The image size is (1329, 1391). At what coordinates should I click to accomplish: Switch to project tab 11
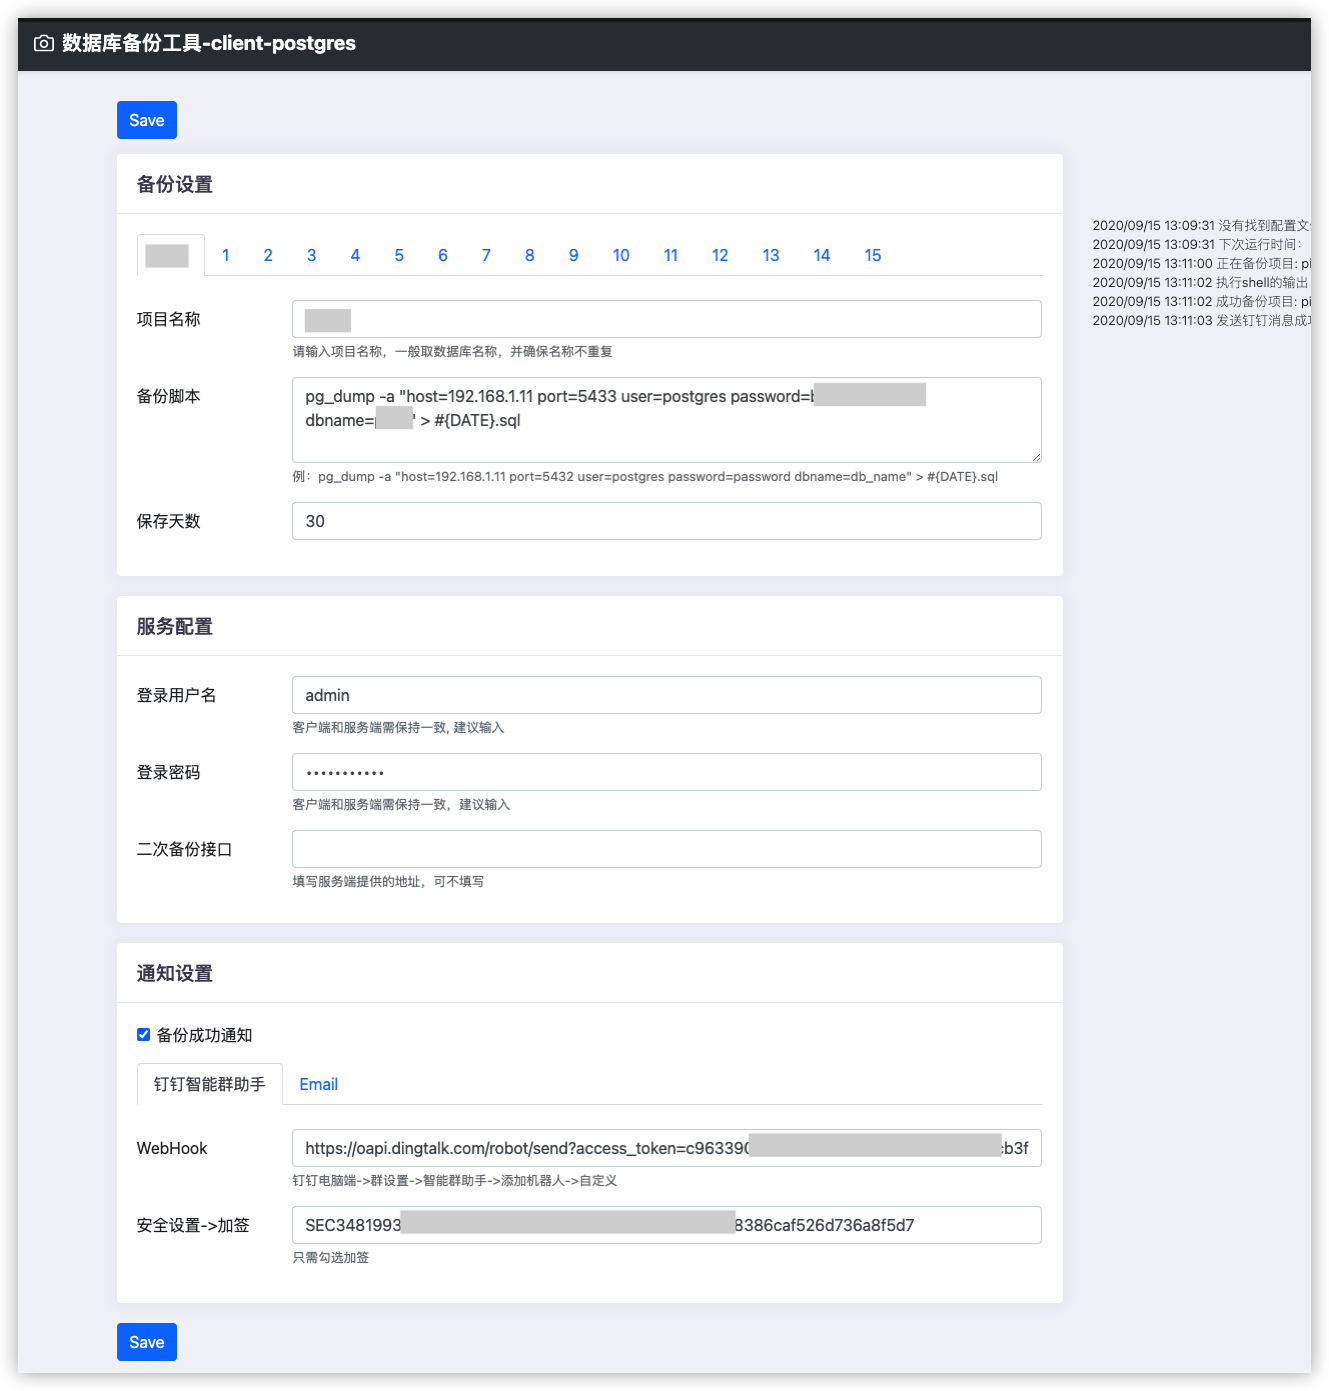[x=671, y=255]
